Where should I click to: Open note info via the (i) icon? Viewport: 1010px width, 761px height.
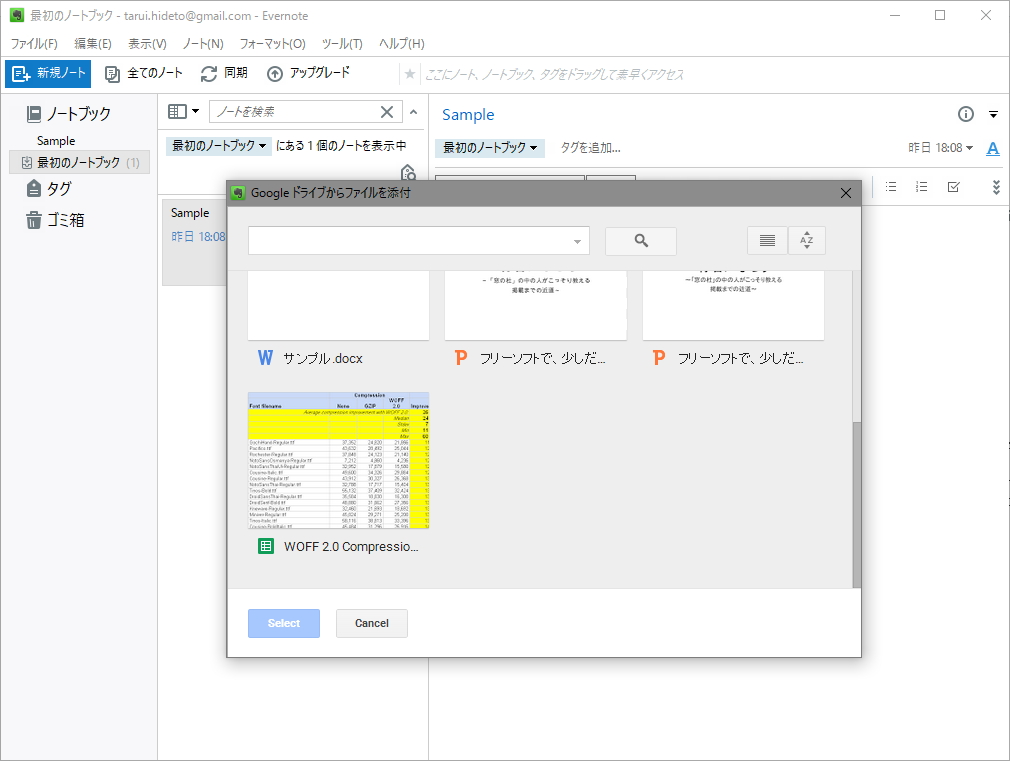pyautogui.click(x=965, y=114)
